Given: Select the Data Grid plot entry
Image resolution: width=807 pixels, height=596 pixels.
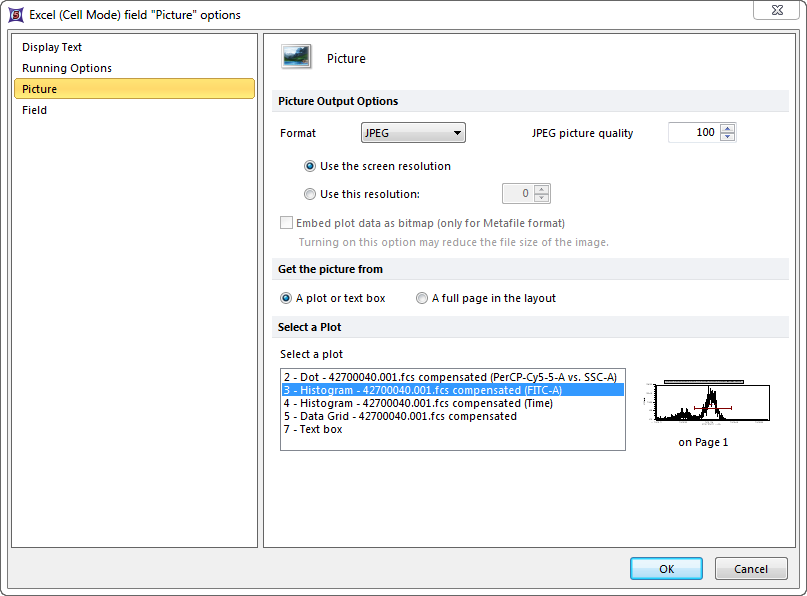Looking at the screenshot, I should pyautogui.click(x=400, y=416).
